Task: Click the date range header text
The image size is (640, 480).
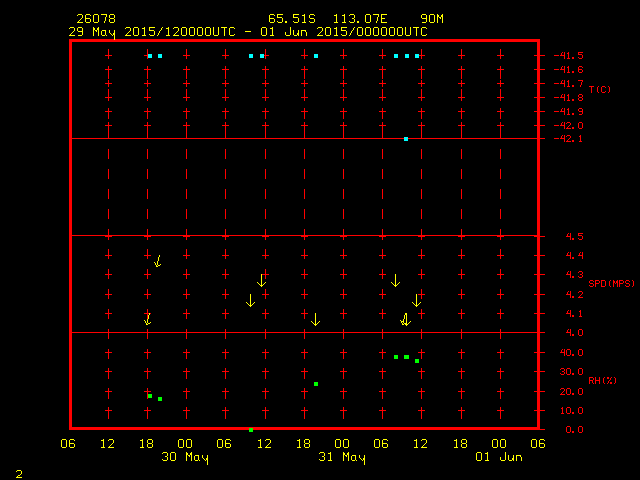Action: click(x=248, y=31)
